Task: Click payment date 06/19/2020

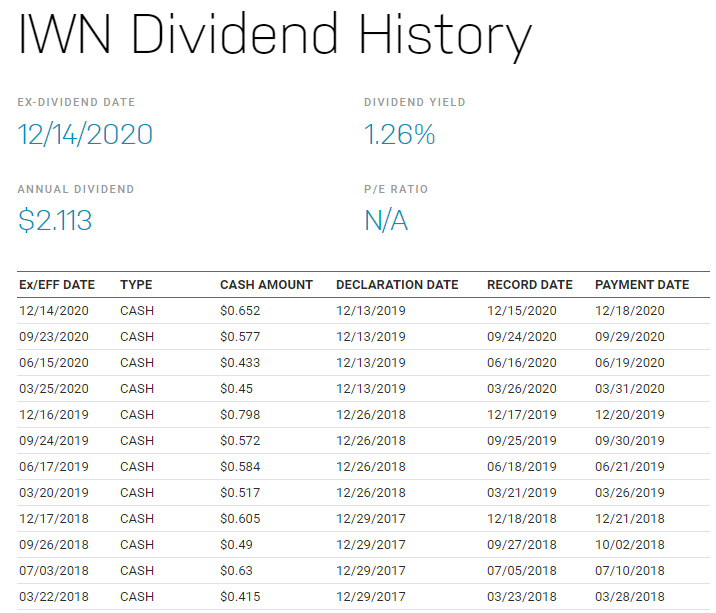Action: click(x=630, y=363)
